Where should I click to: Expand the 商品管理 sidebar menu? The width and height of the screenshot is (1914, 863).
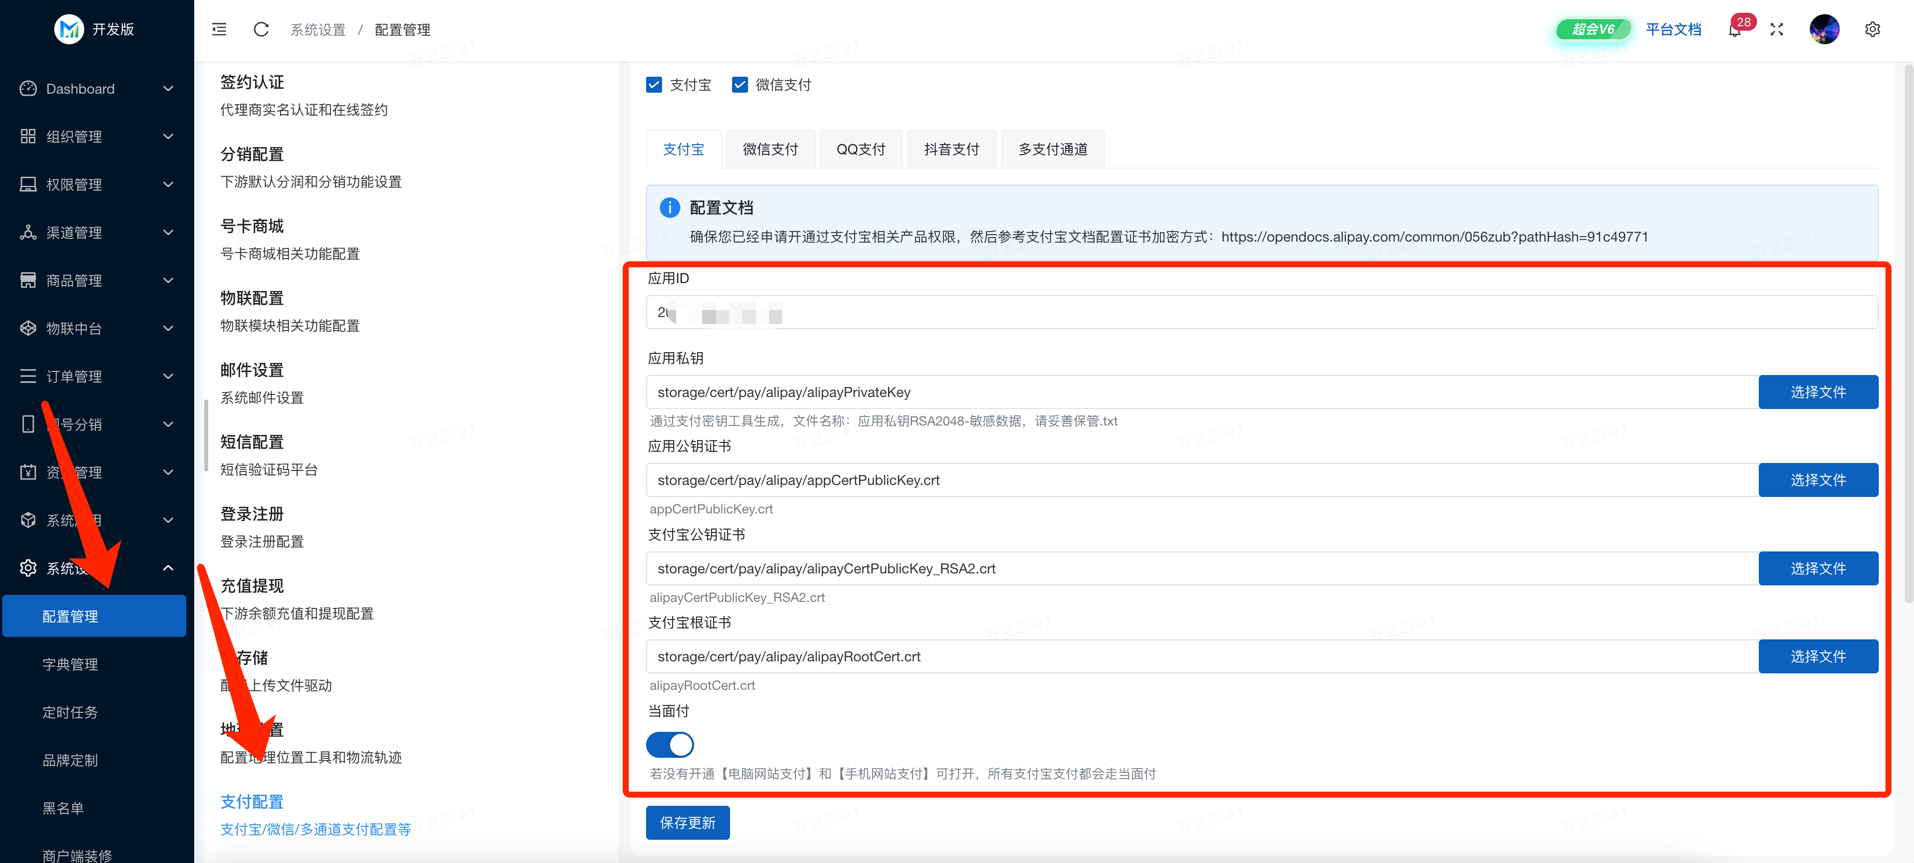(96, 281)
